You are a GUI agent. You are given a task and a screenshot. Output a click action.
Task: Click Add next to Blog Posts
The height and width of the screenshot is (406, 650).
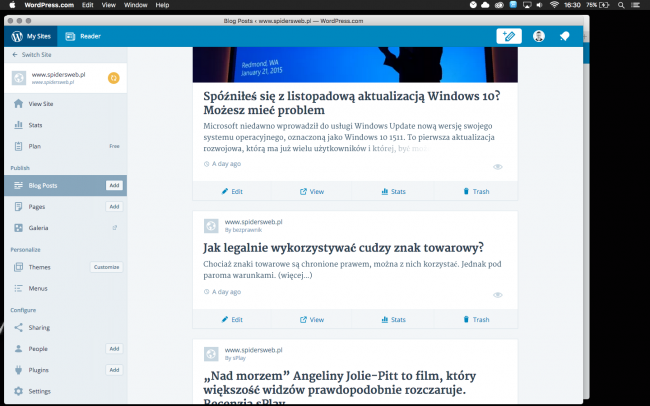[x=114, y=185]
